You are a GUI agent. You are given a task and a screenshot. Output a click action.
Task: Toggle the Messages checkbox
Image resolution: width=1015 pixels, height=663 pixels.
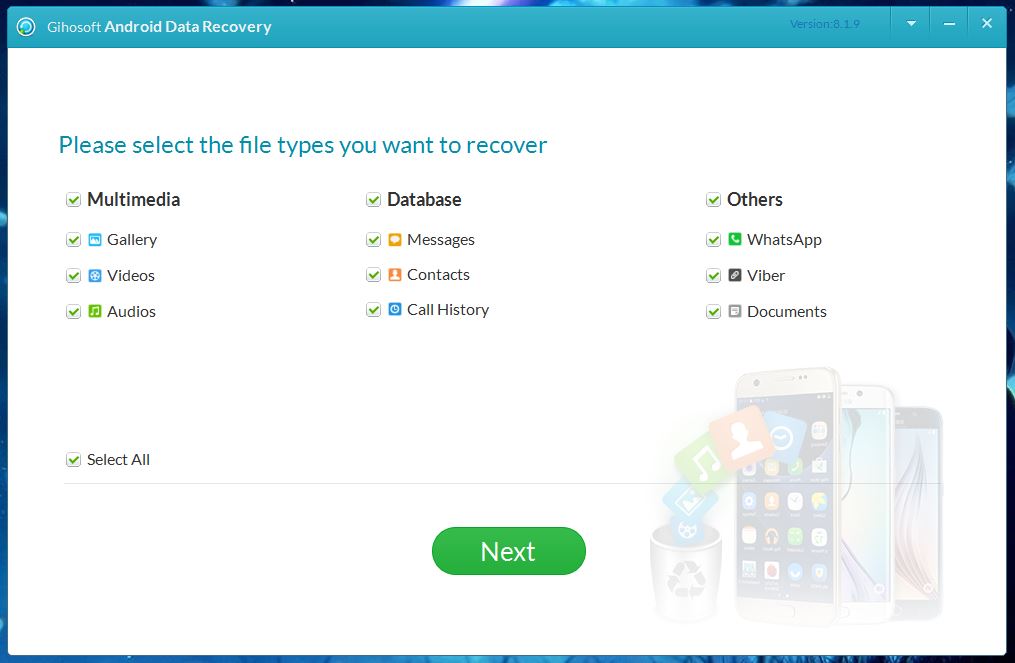coord(374,240)
